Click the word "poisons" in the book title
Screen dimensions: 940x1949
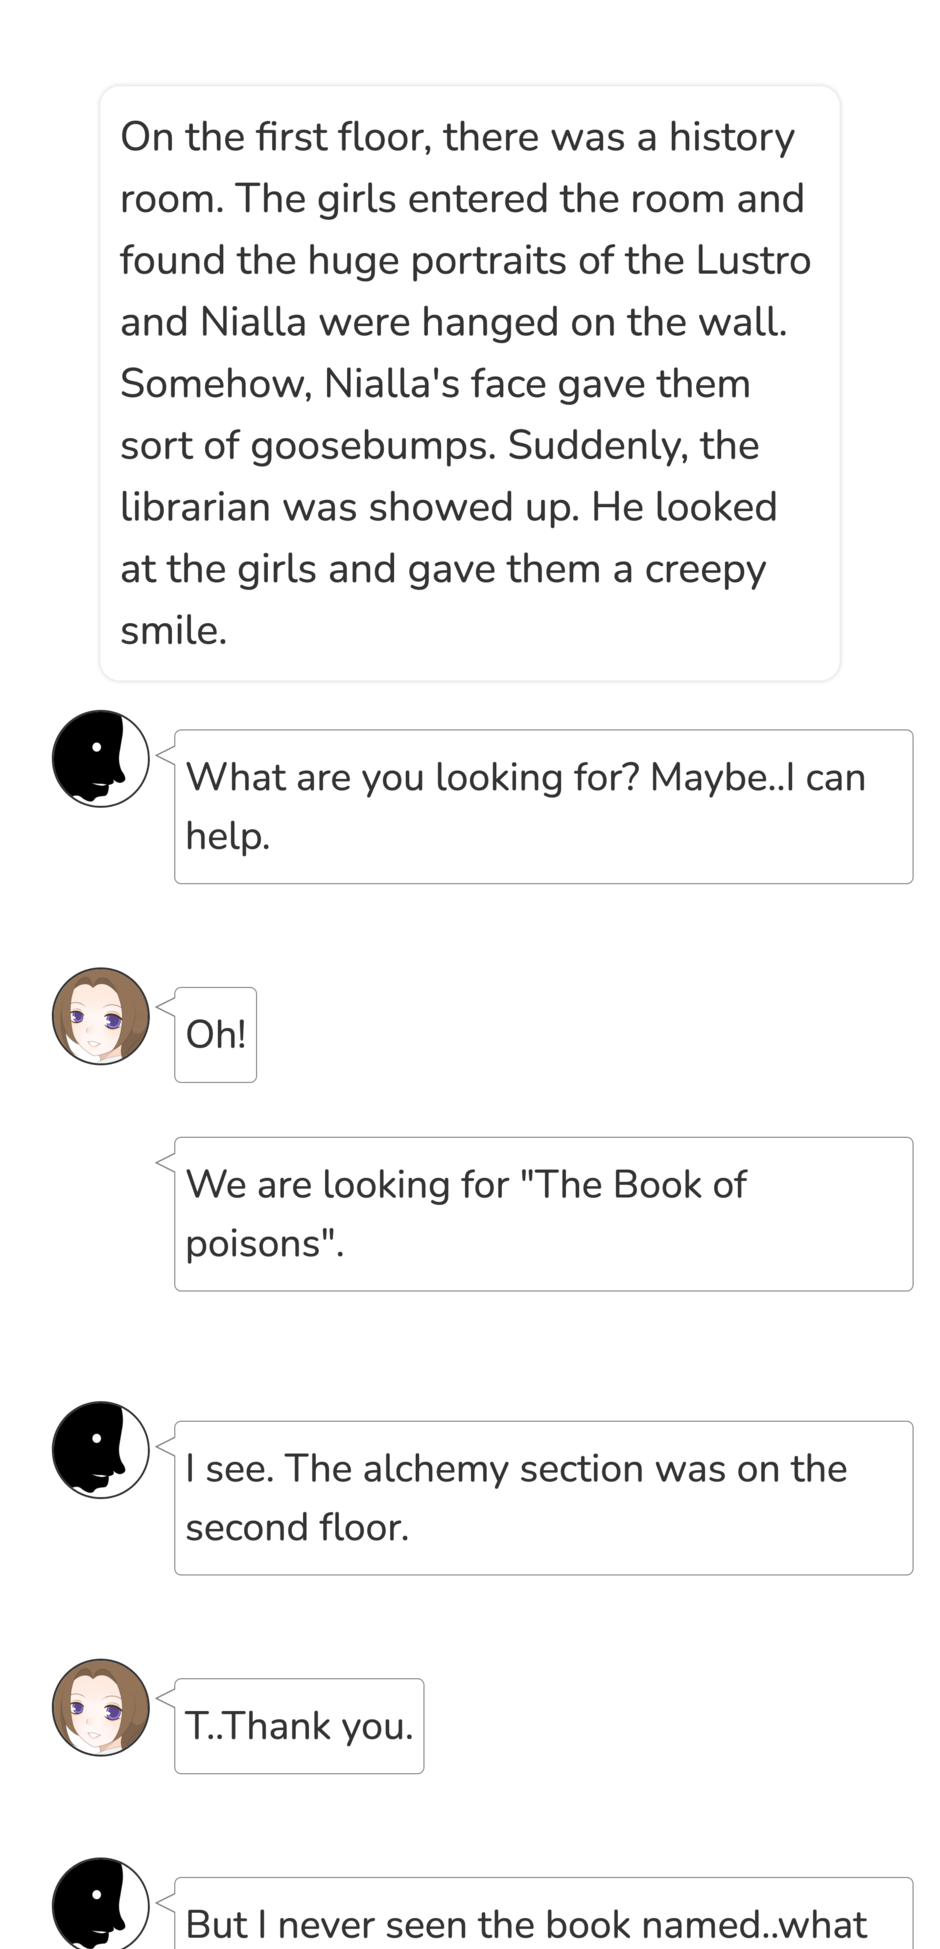click(x=258, y=1244)
